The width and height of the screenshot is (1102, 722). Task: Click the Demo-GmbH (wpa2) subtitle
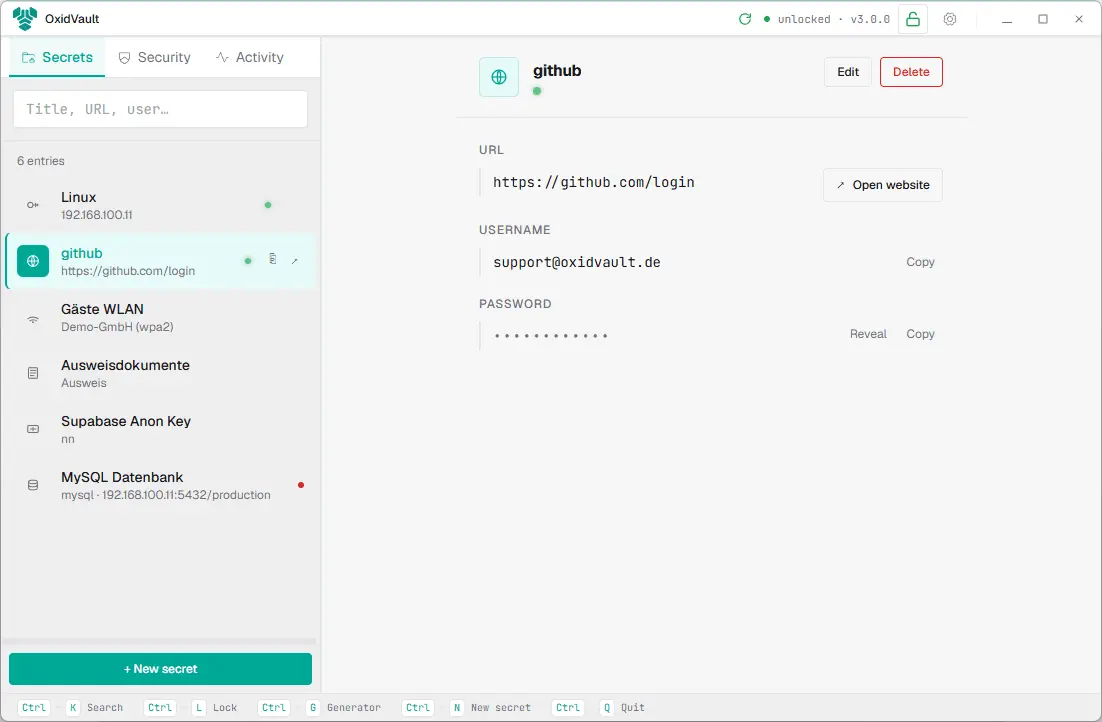(117, 327)
